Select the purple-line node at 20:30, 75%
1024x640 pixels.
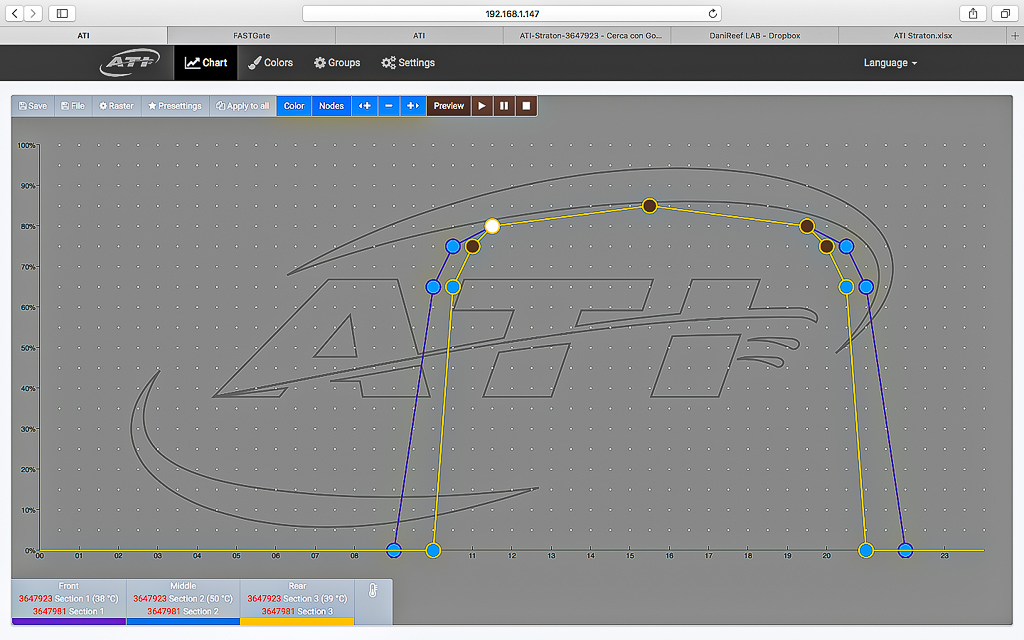point(846,246)
